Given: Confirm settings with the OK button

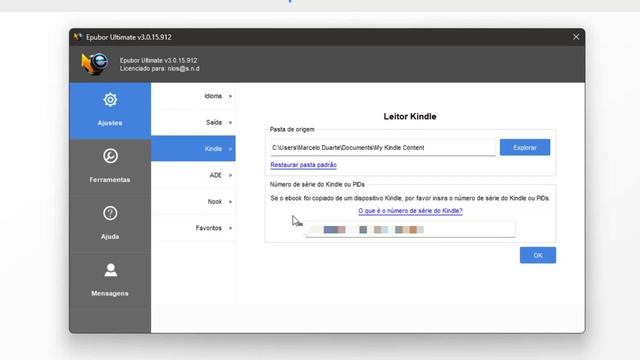Looking at the screenshot, I should (x=538, y=255).
